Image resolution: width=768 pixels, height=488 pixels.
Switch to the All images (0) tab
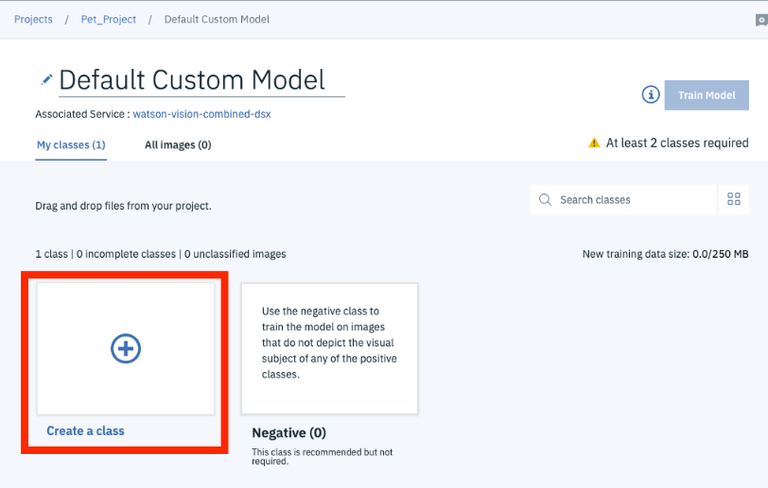178,145
